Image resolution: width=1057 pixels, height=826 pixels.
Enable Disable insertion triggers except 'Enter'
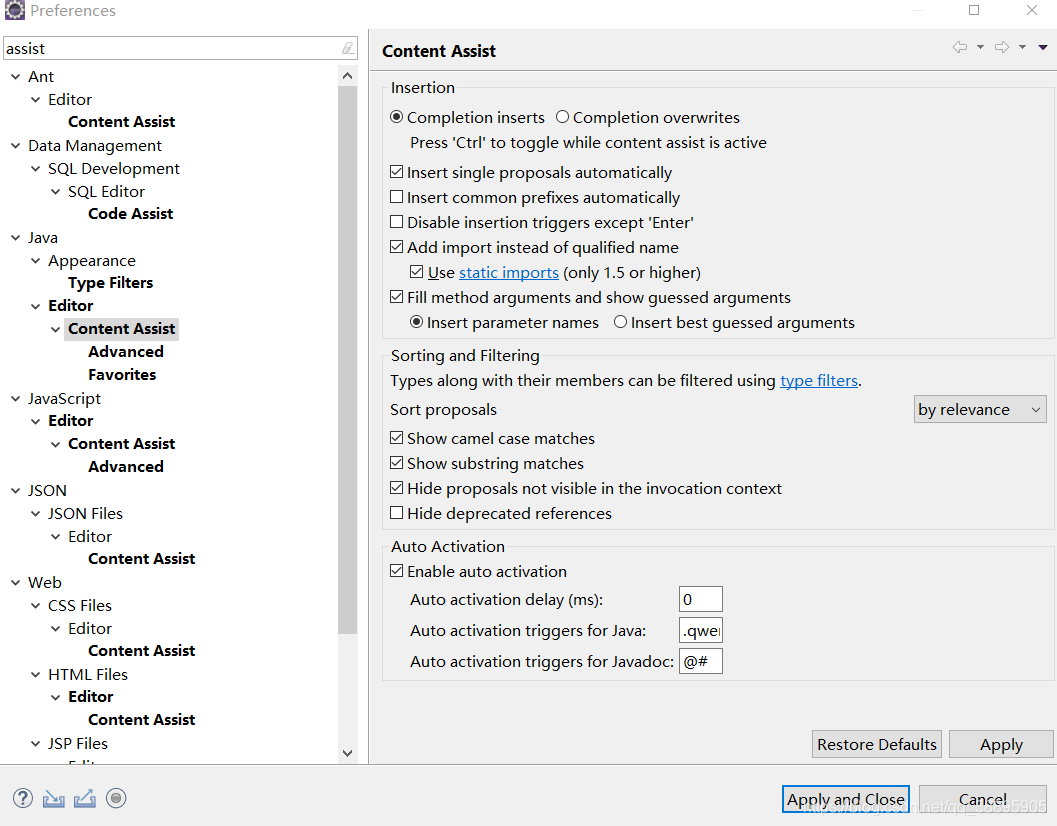397,223
